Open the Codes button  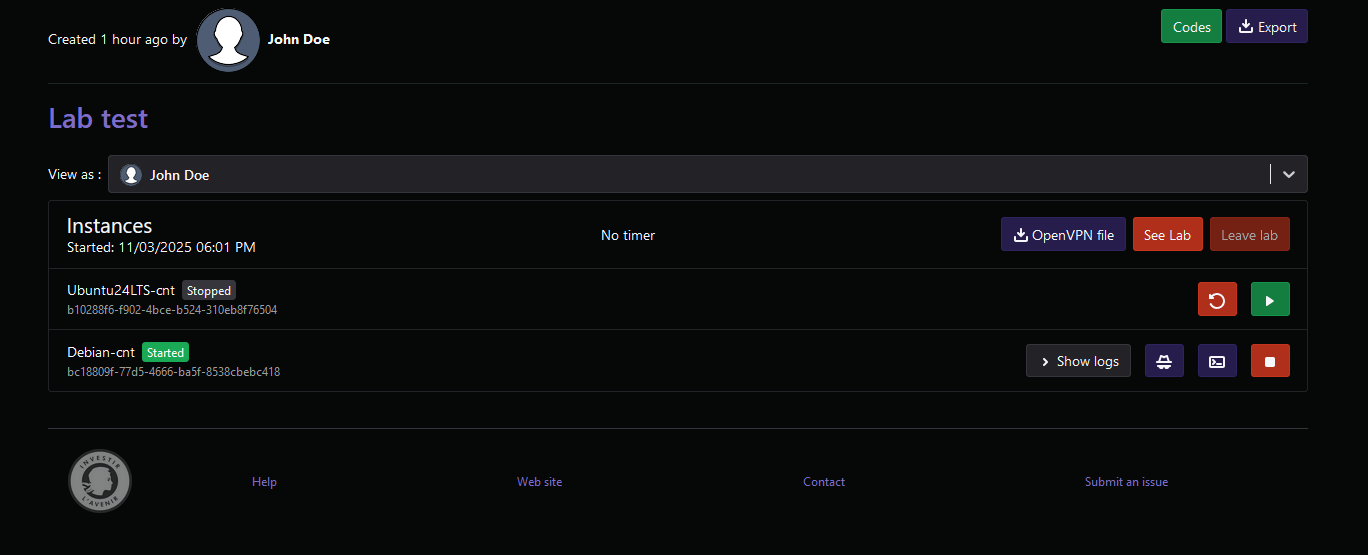pyautogui.click(x=1191, y=27)
